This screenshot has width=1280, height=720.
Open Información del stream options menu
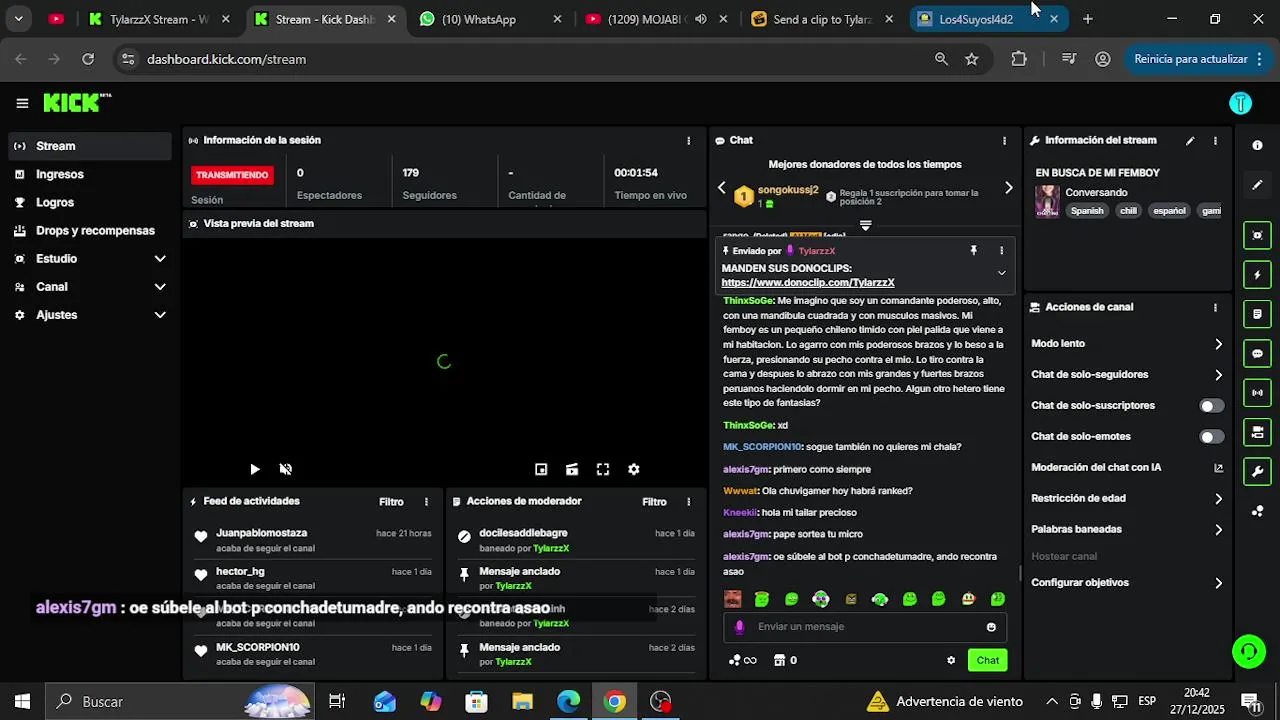tap(1215, 141)
